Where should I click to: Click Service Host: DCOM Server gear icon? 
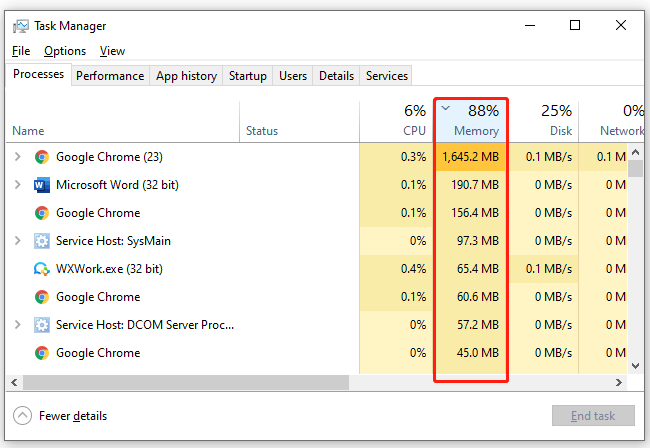coord(42,325)
